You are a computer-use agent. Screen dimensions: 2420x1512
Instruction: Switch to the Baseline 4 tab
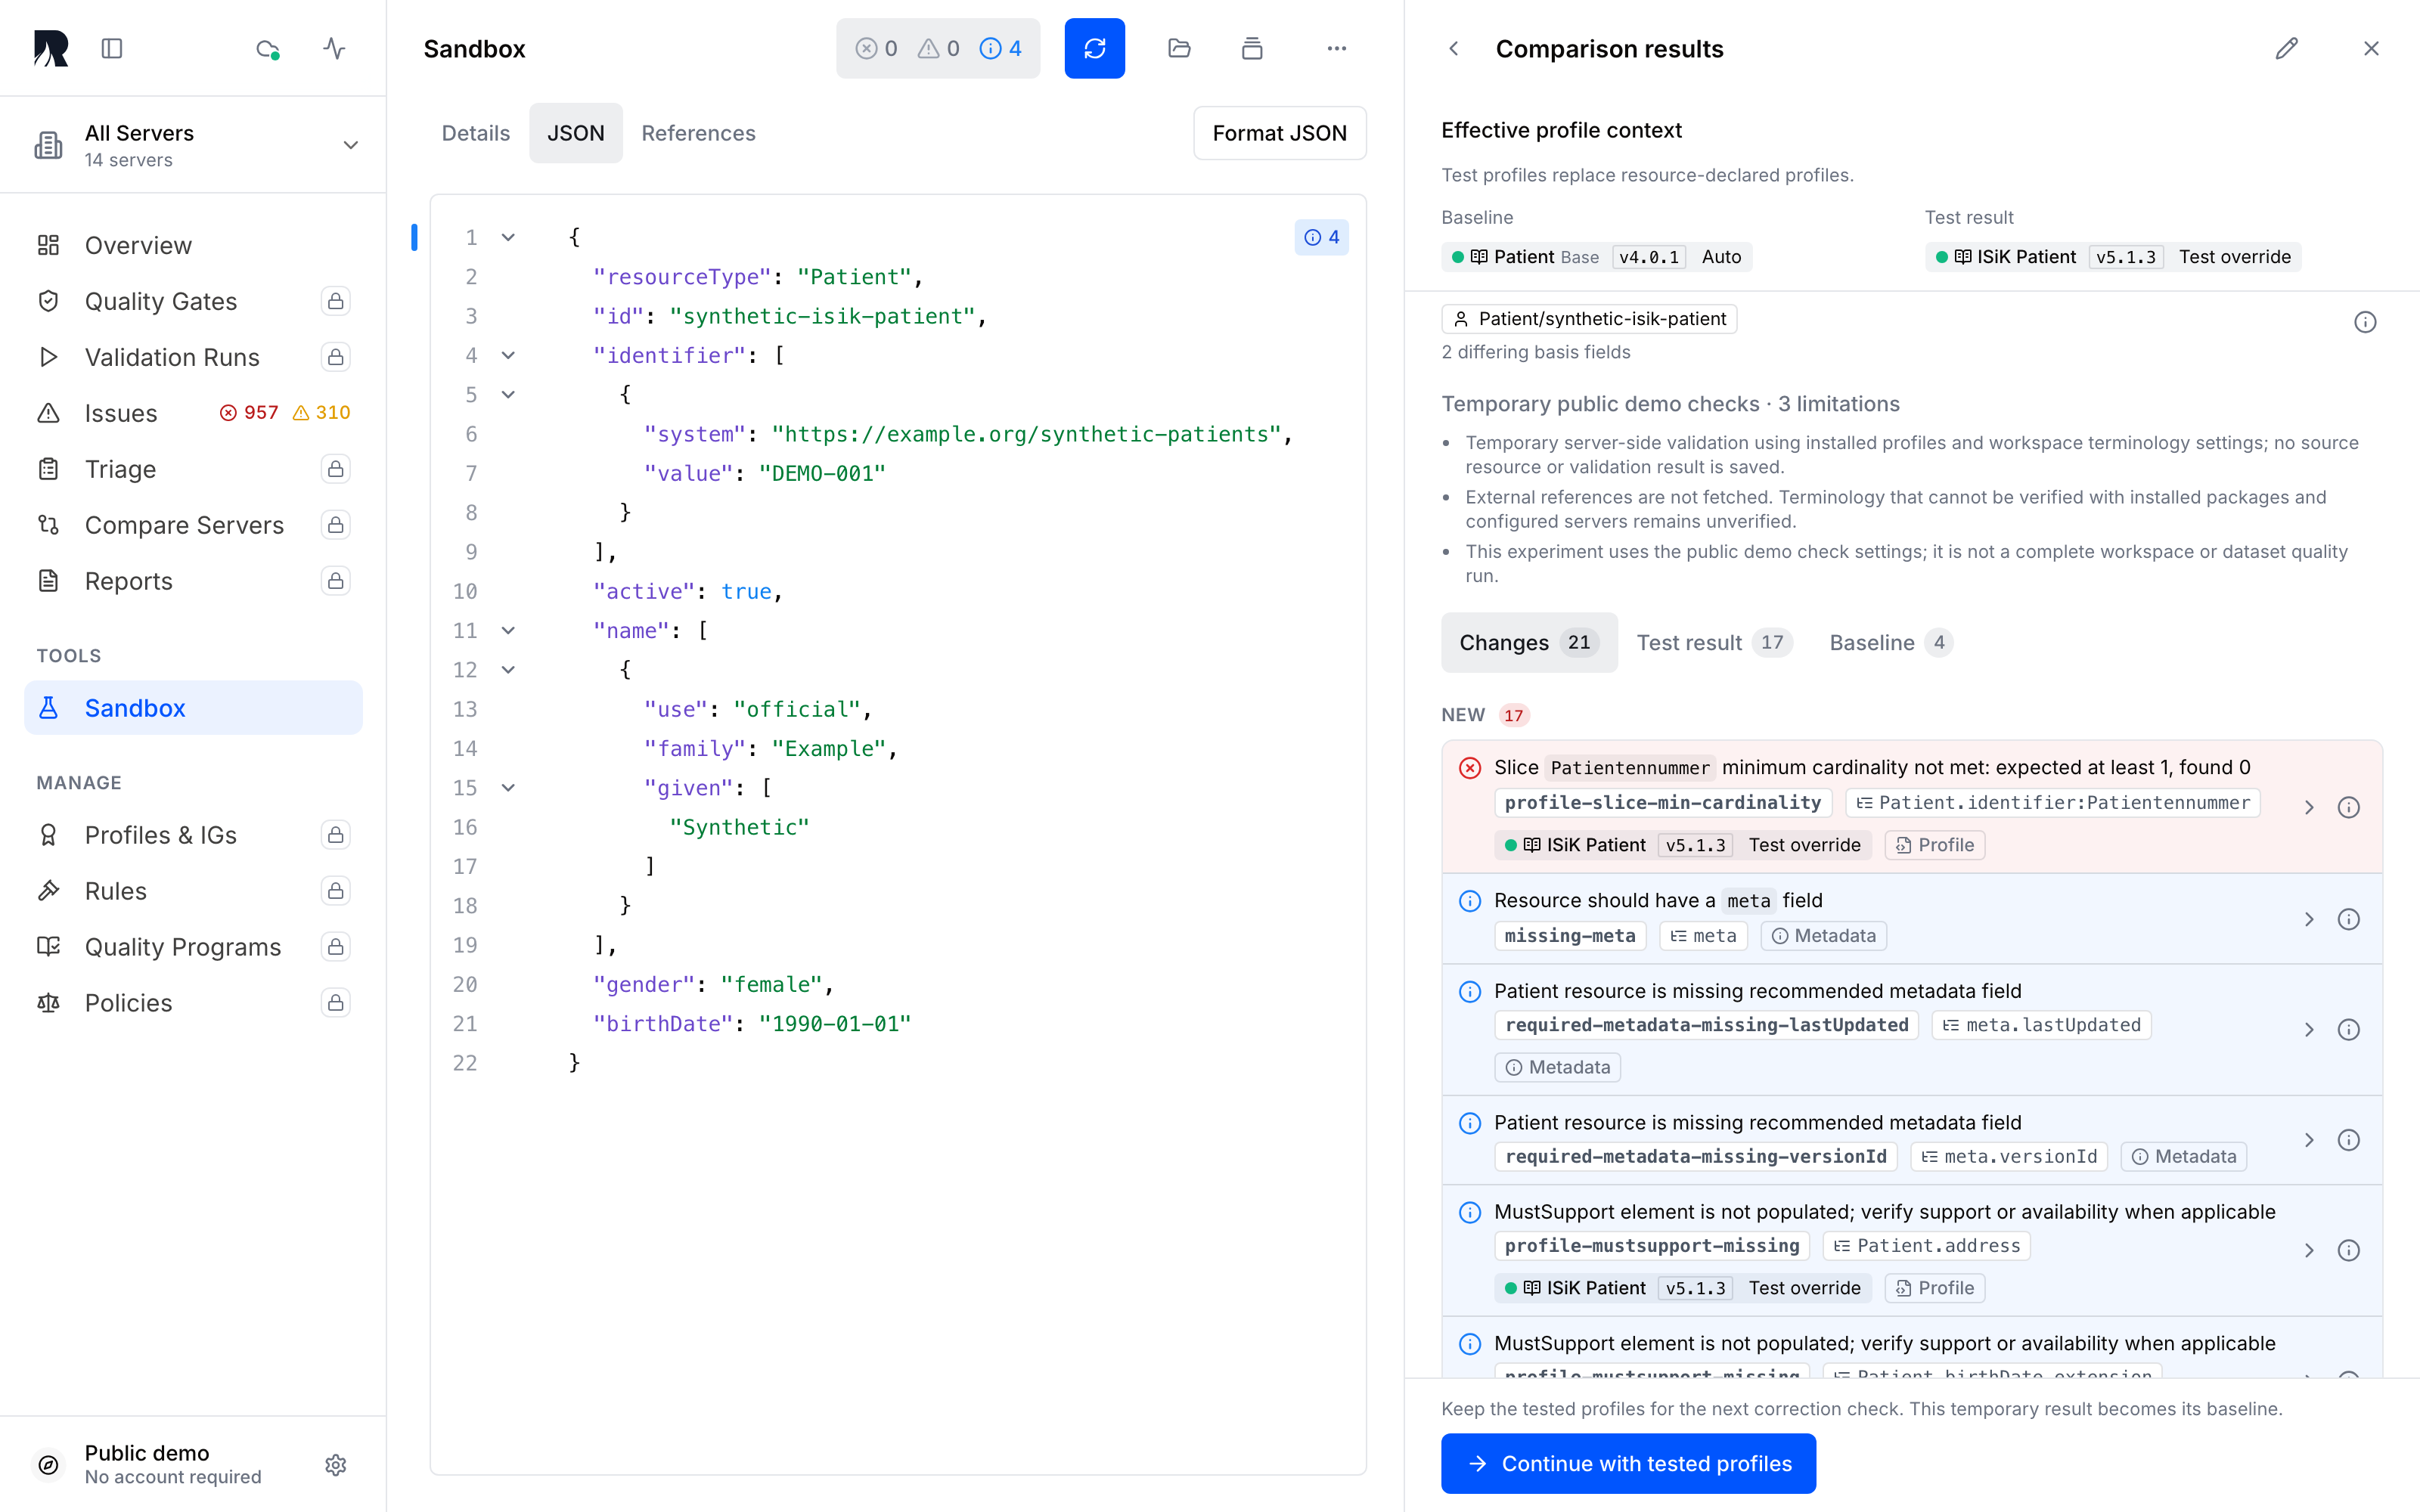pyautogui.click(x=1889, y=642)
